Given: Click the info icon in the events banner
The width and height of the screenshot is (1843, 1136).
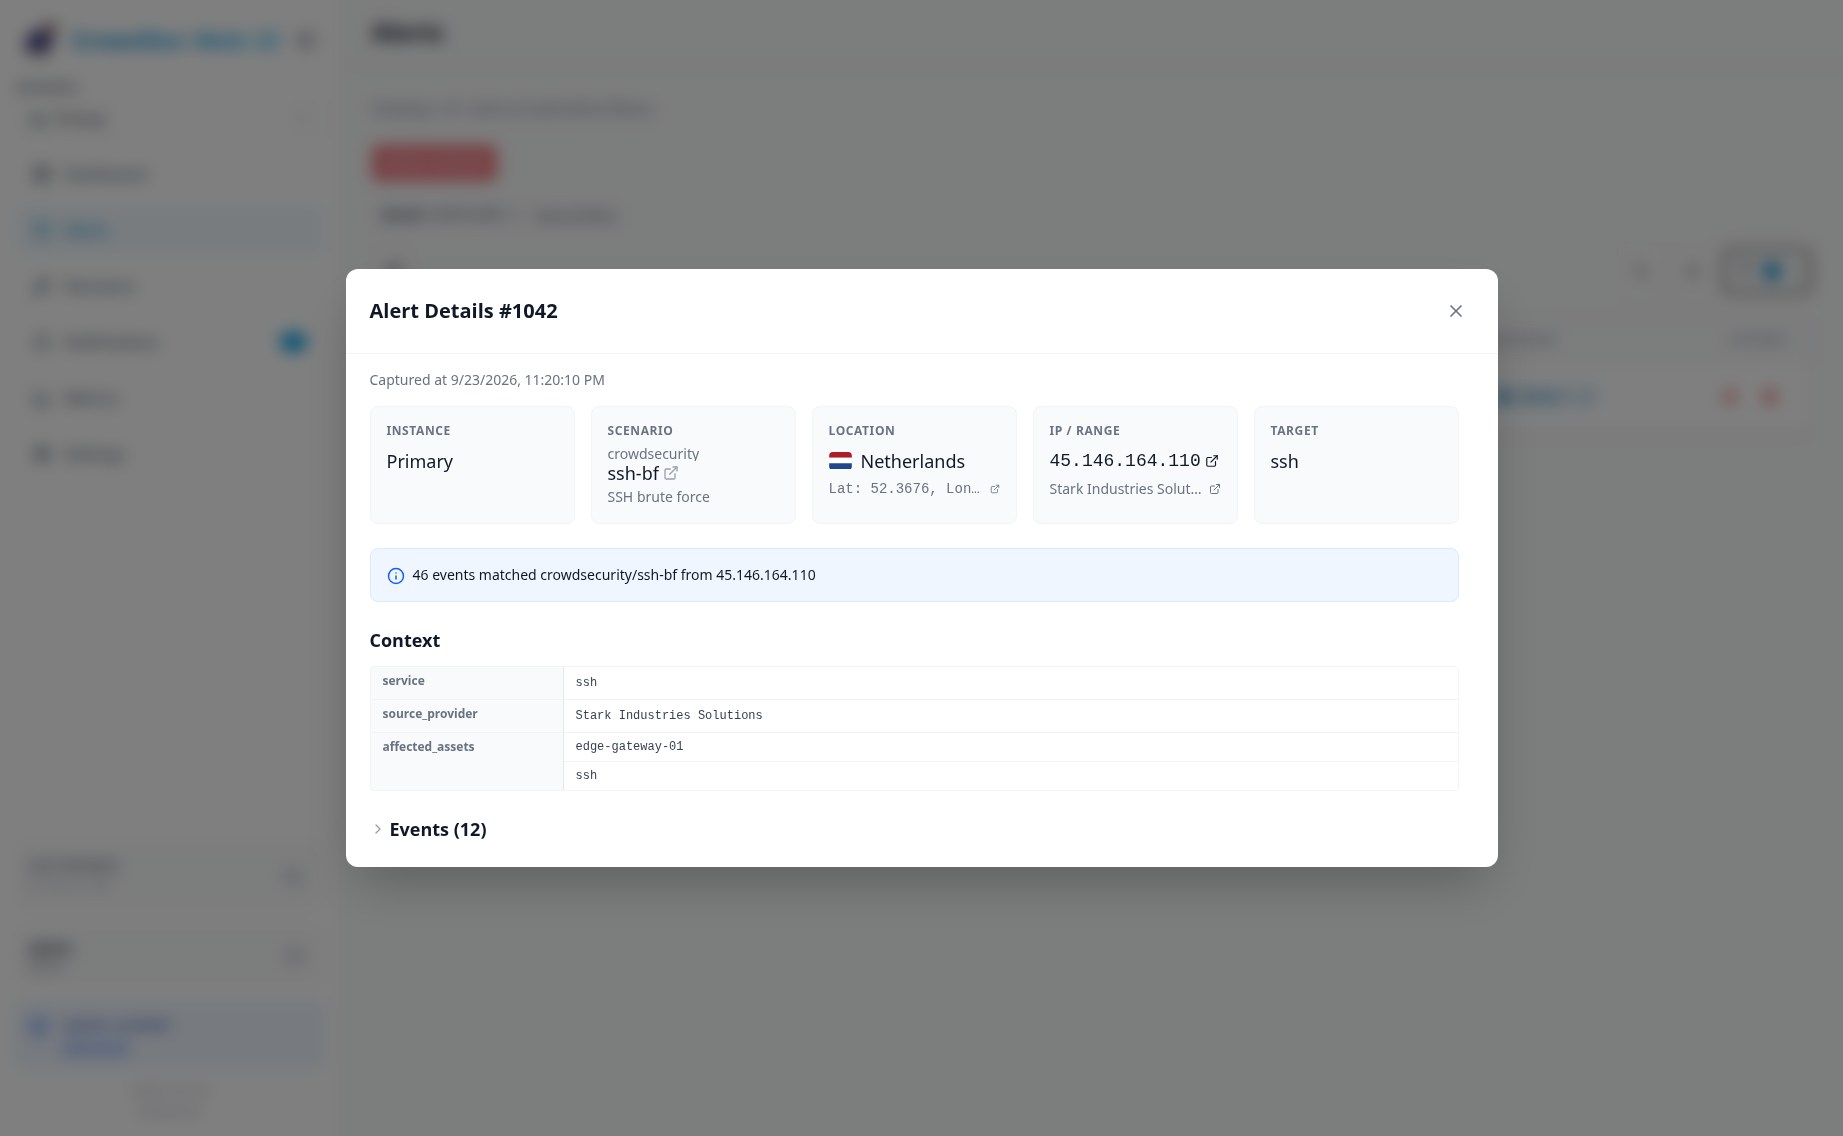Looking at the screenshot, I should coord(396,576).
